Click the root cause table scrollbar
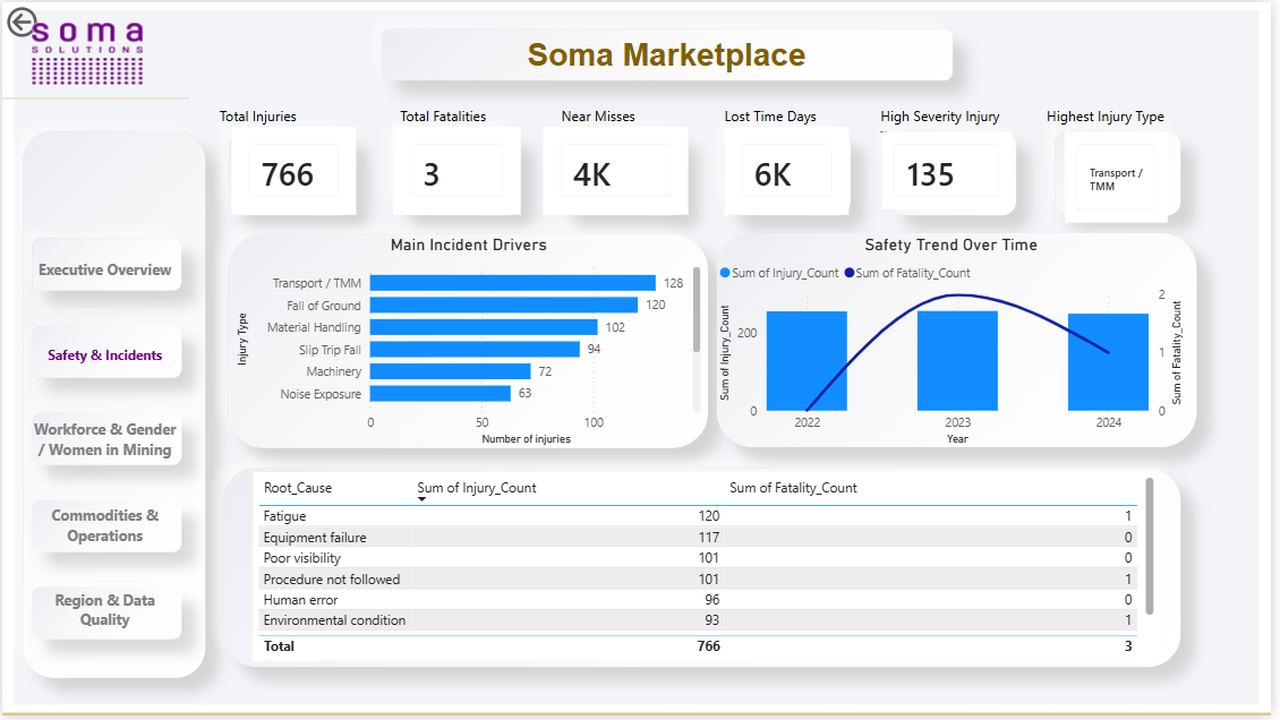The image size is (1280, 720). [1149, 546]
